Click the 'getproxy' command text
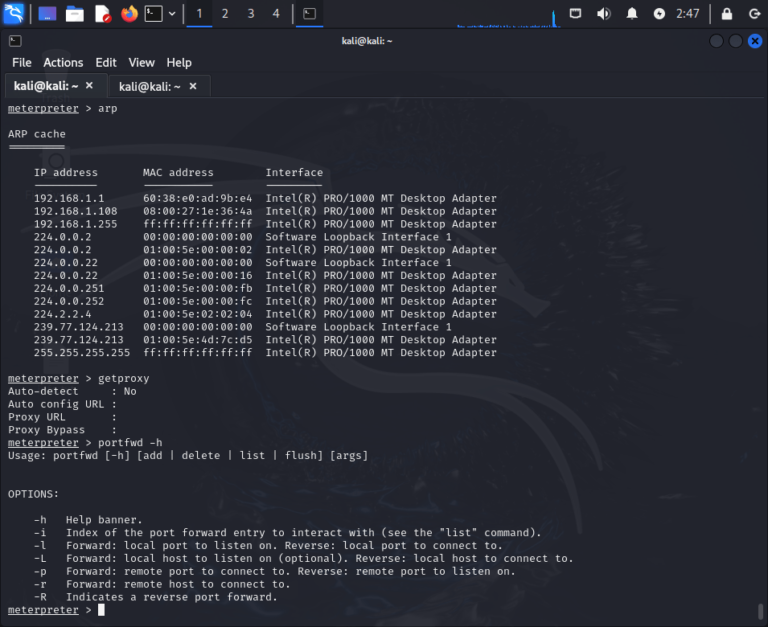The width and height of the screenshot is (768, 627). tap(123, 379)
